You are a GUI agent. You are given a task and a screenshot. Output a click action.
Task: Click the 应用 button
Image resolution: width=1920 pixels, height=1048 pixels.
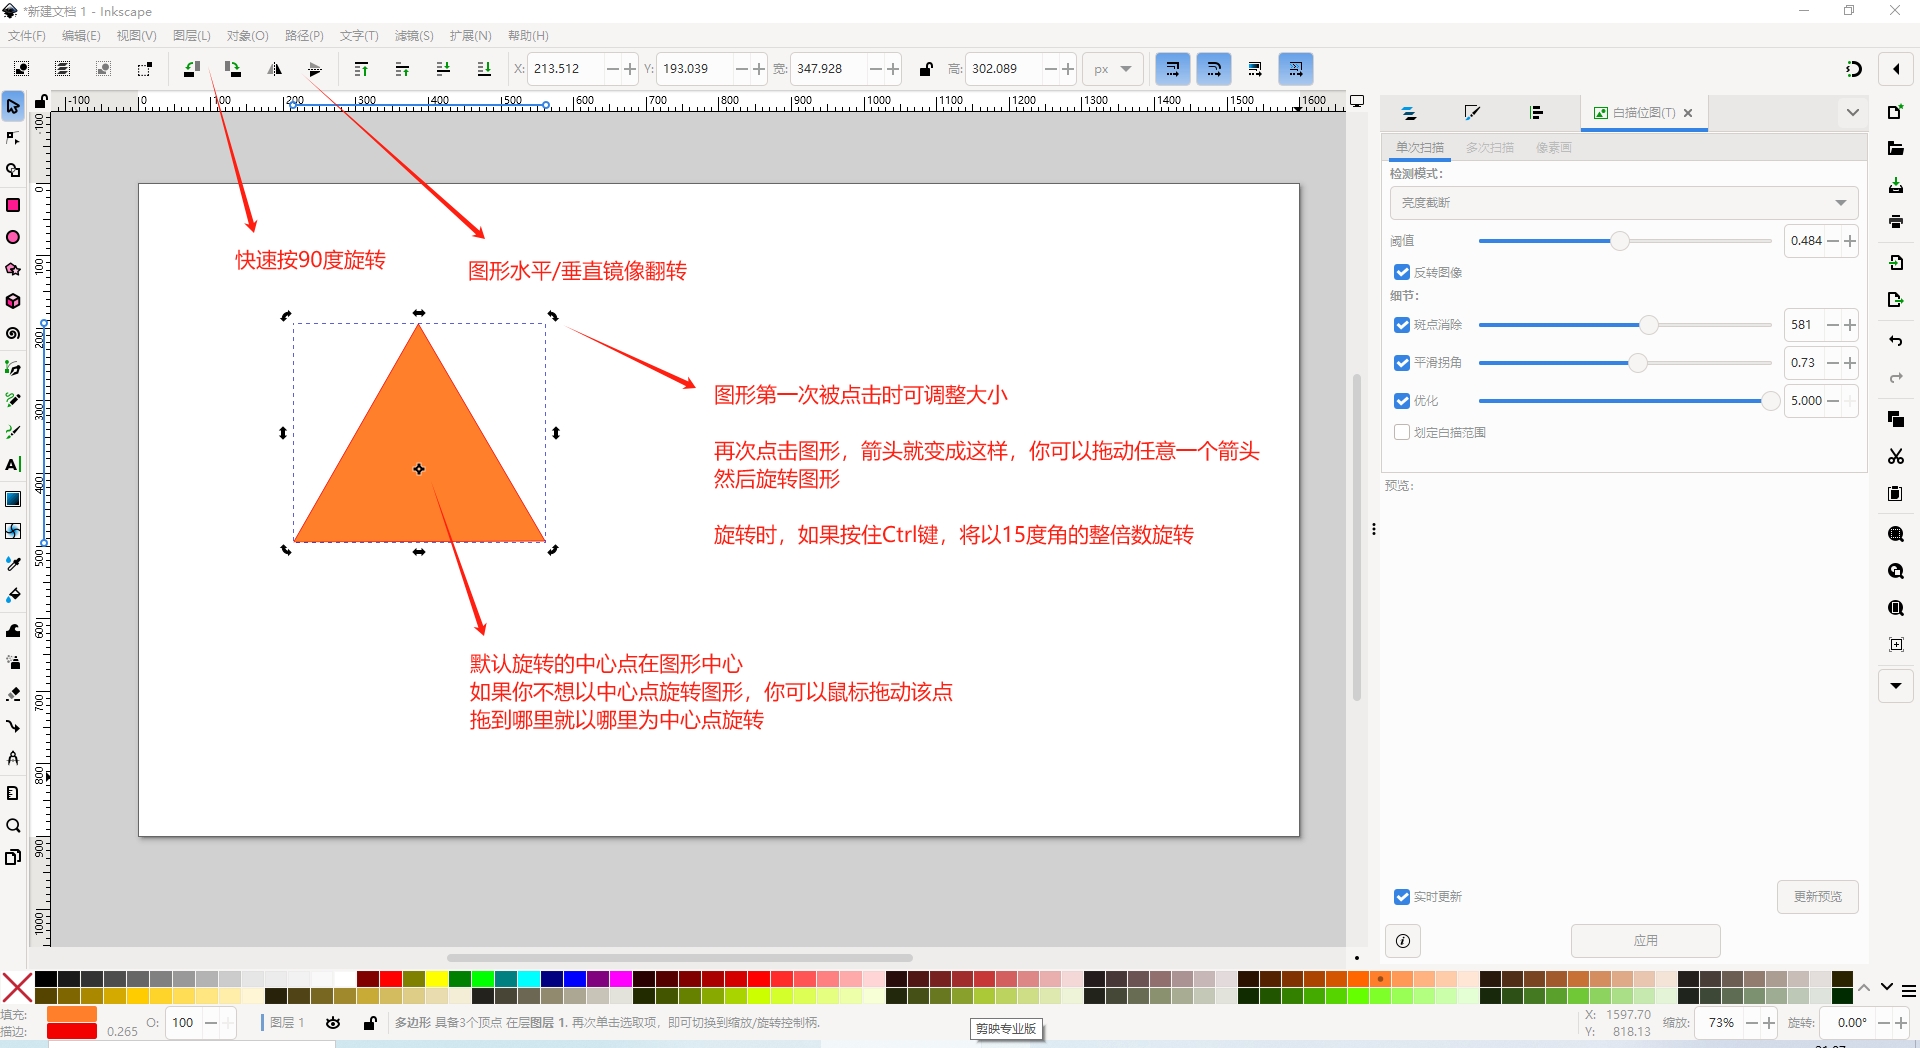point(1645,941)
